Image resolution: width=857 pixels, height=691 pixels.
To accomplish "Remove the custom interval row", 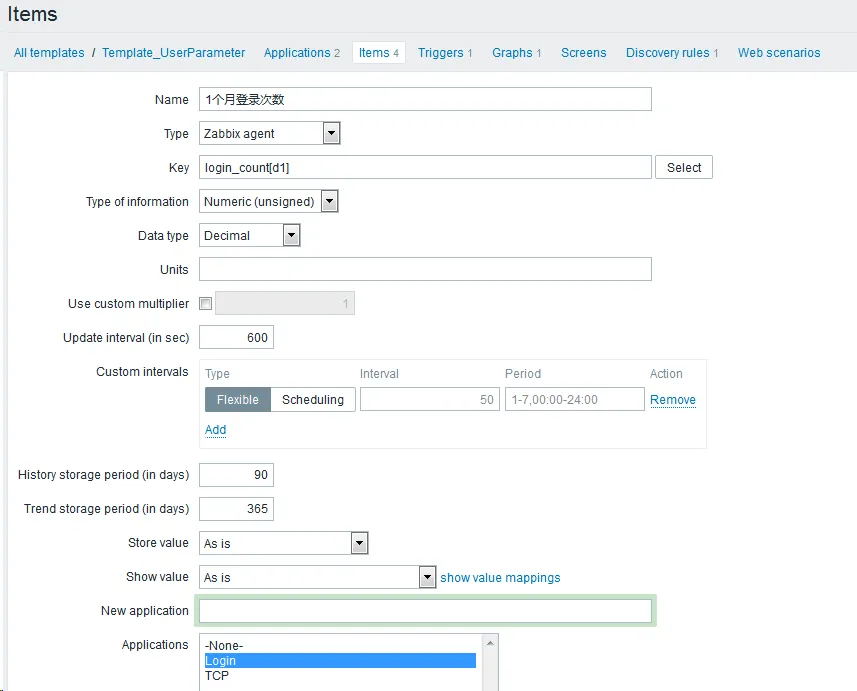I will click(673, 400).
